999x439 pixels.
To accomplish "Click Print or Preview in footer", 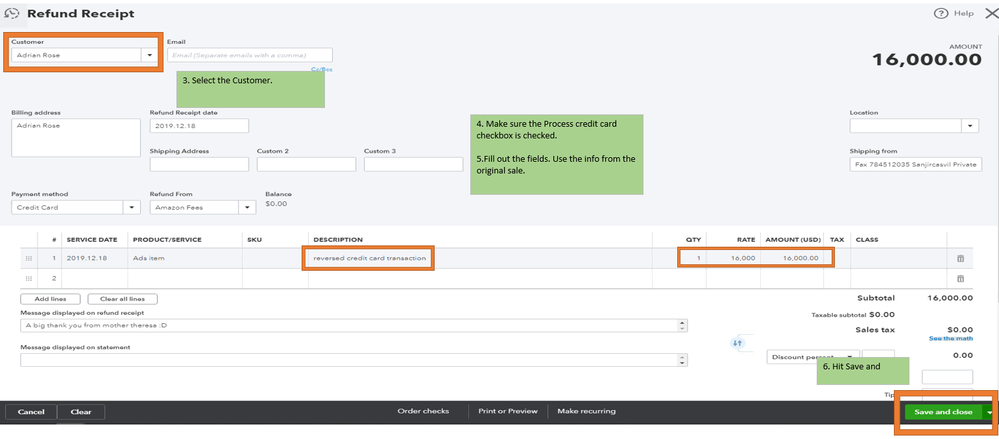I will [508, 411].
